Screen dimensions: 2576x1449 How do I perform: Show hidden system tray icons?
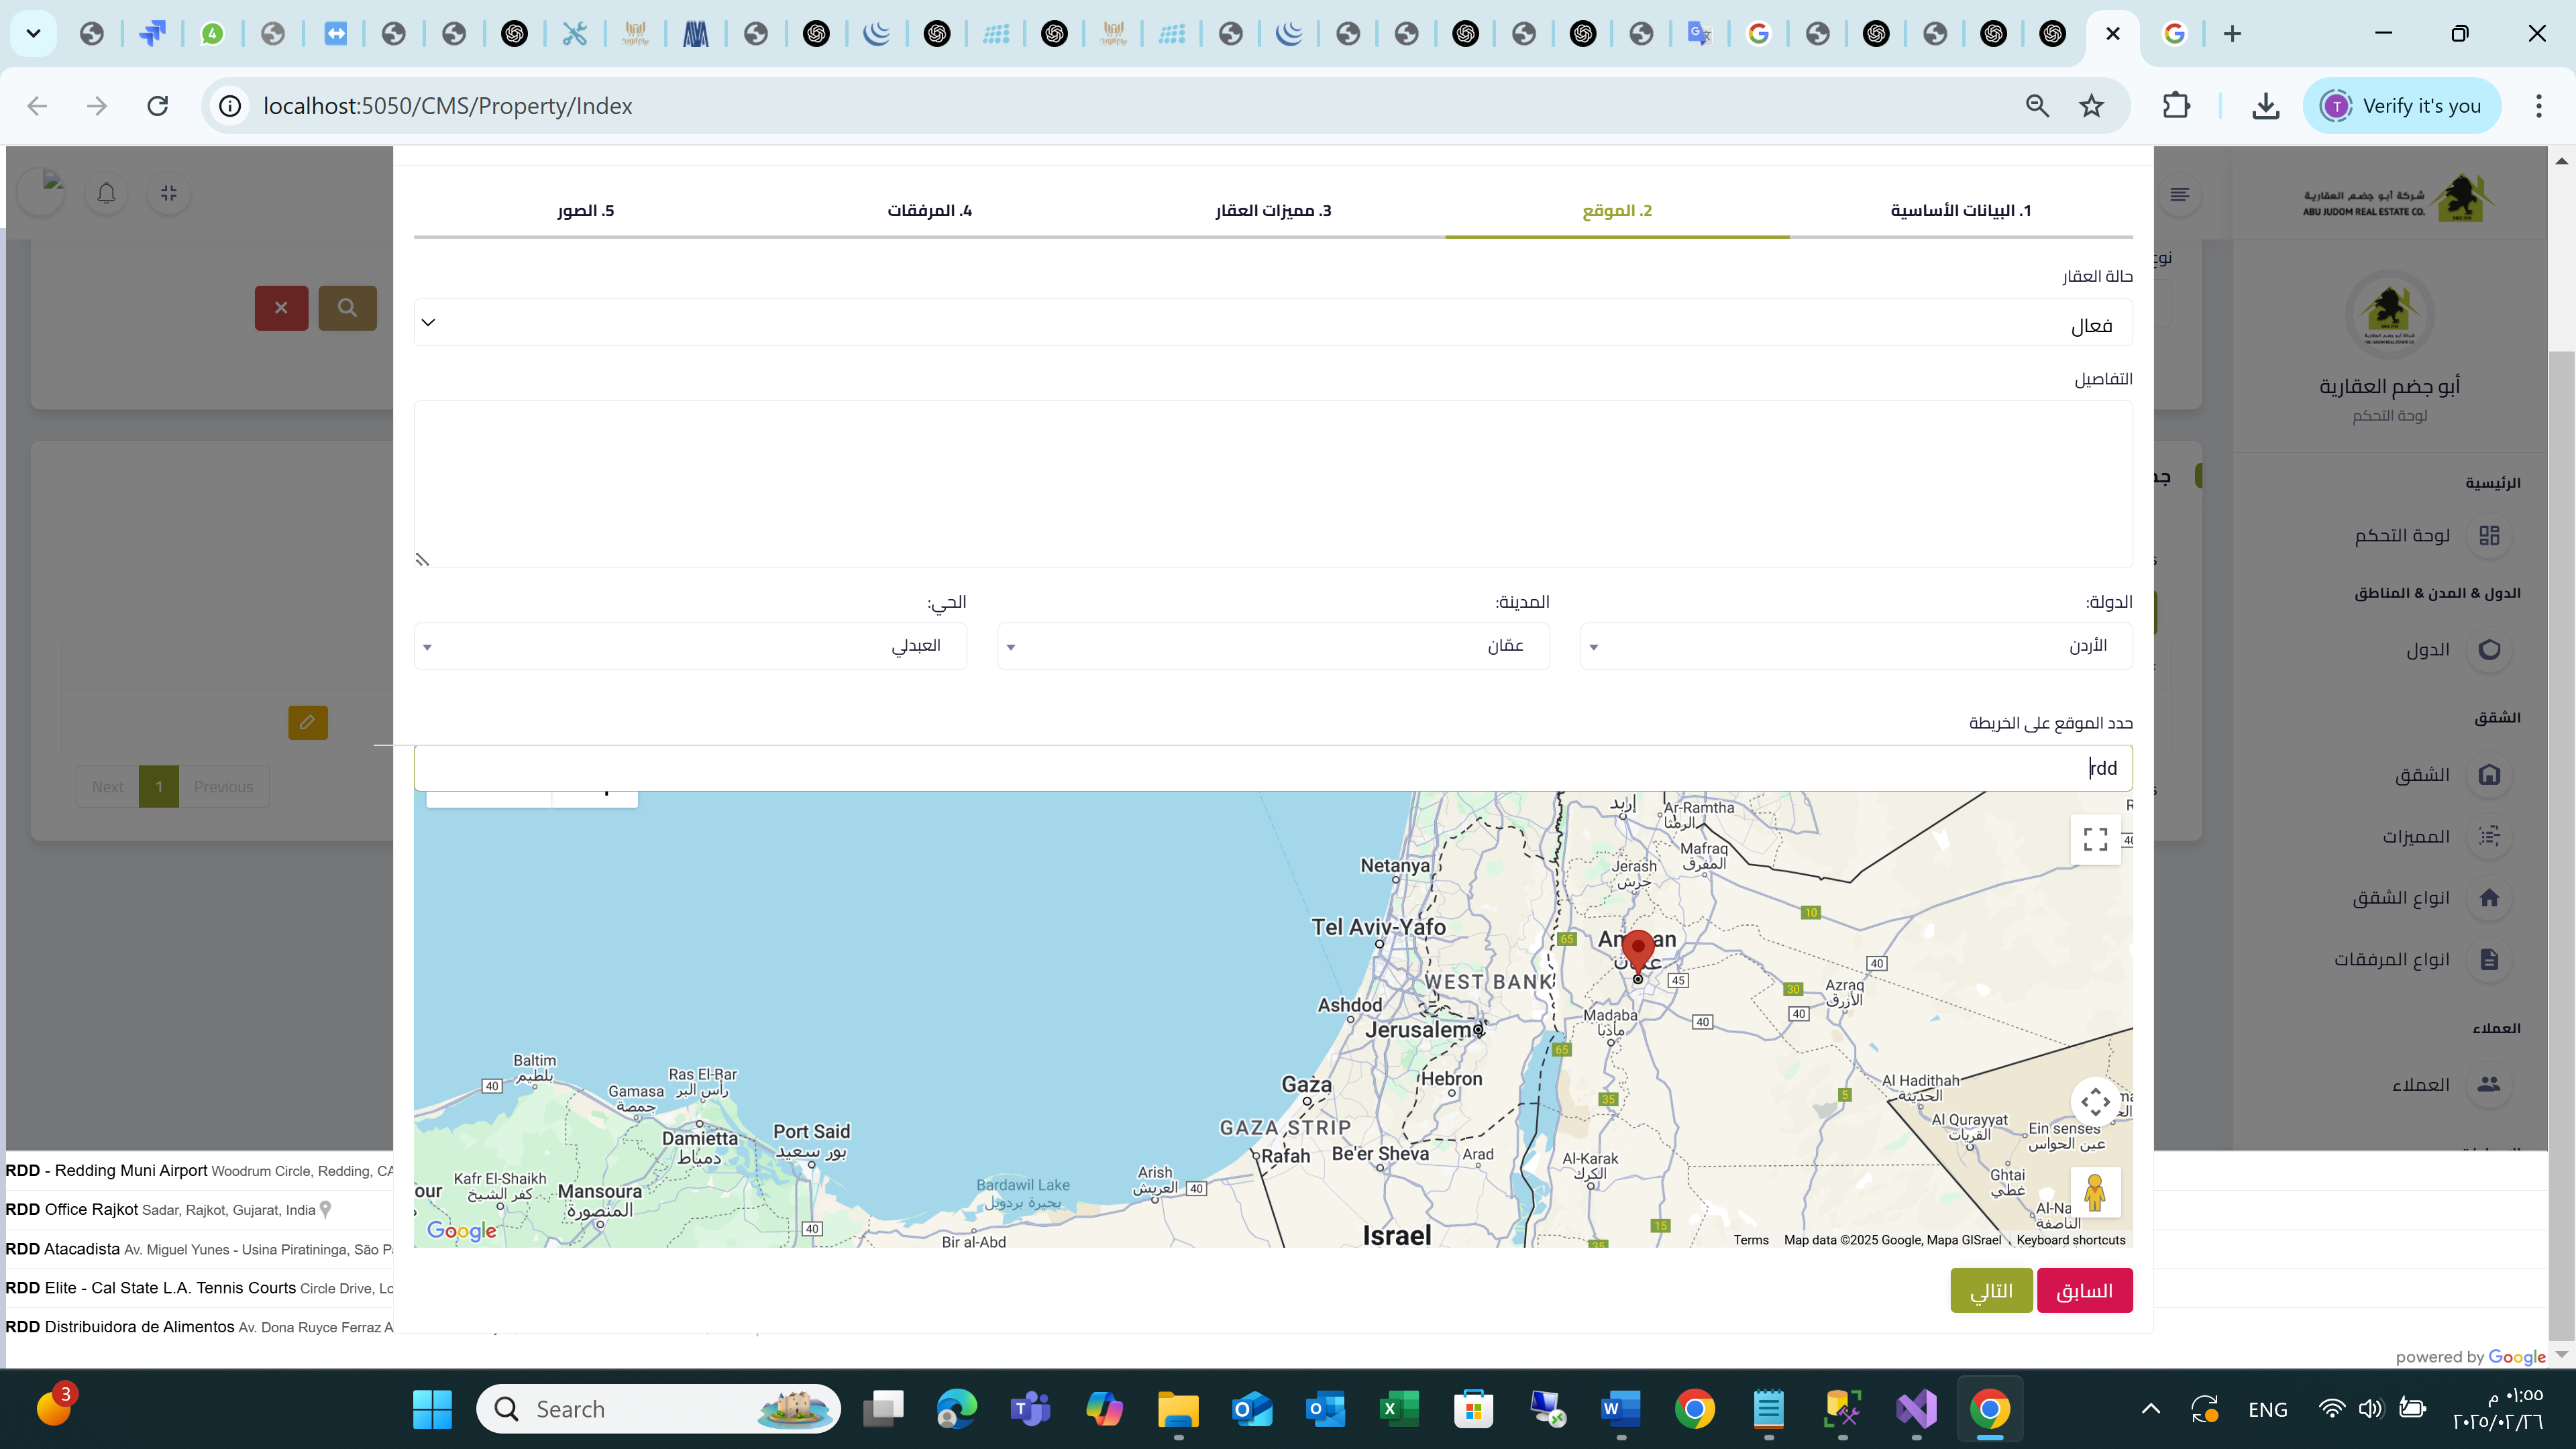pos(2151,1409)
